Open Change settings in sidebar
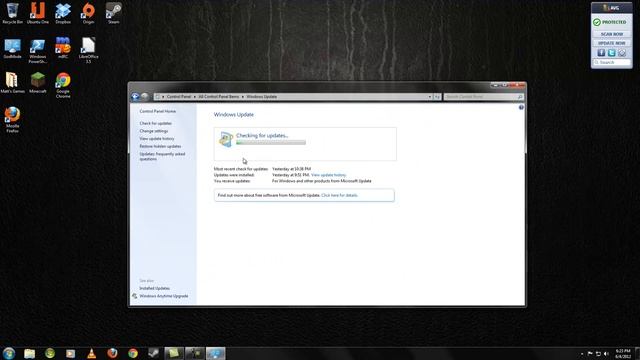This screenshot has width=640, height=360. pos(153,131)
